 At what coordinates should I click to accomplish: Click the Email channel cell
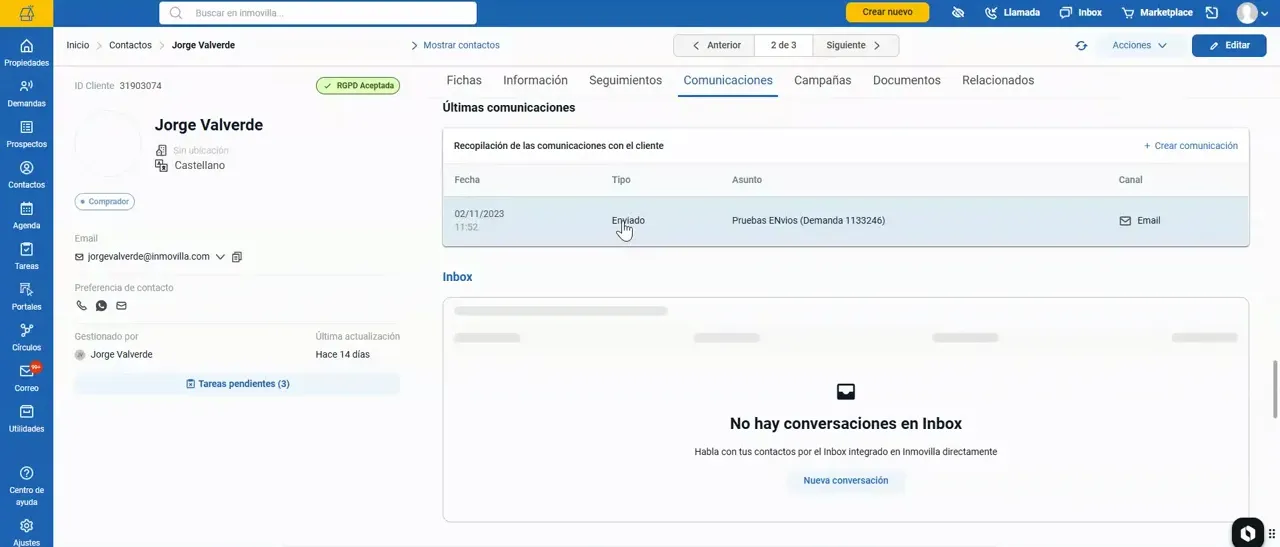click(1140, 221)
